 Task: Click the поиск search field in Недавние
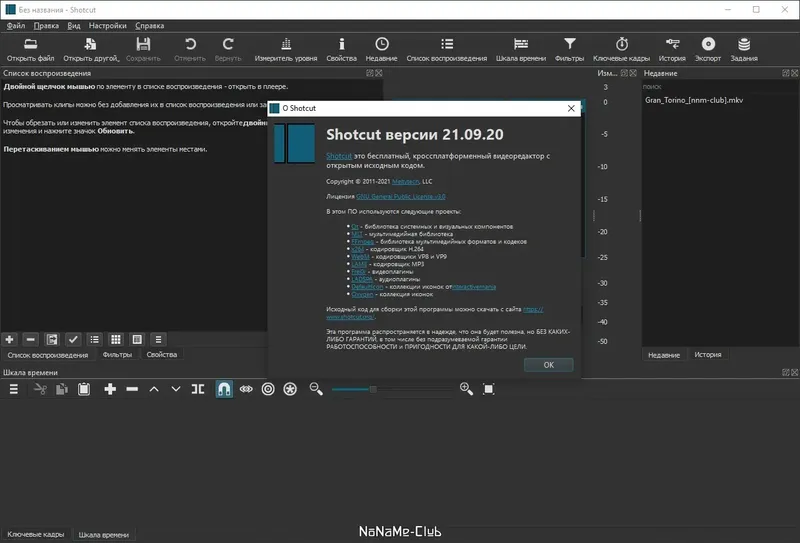719,87
